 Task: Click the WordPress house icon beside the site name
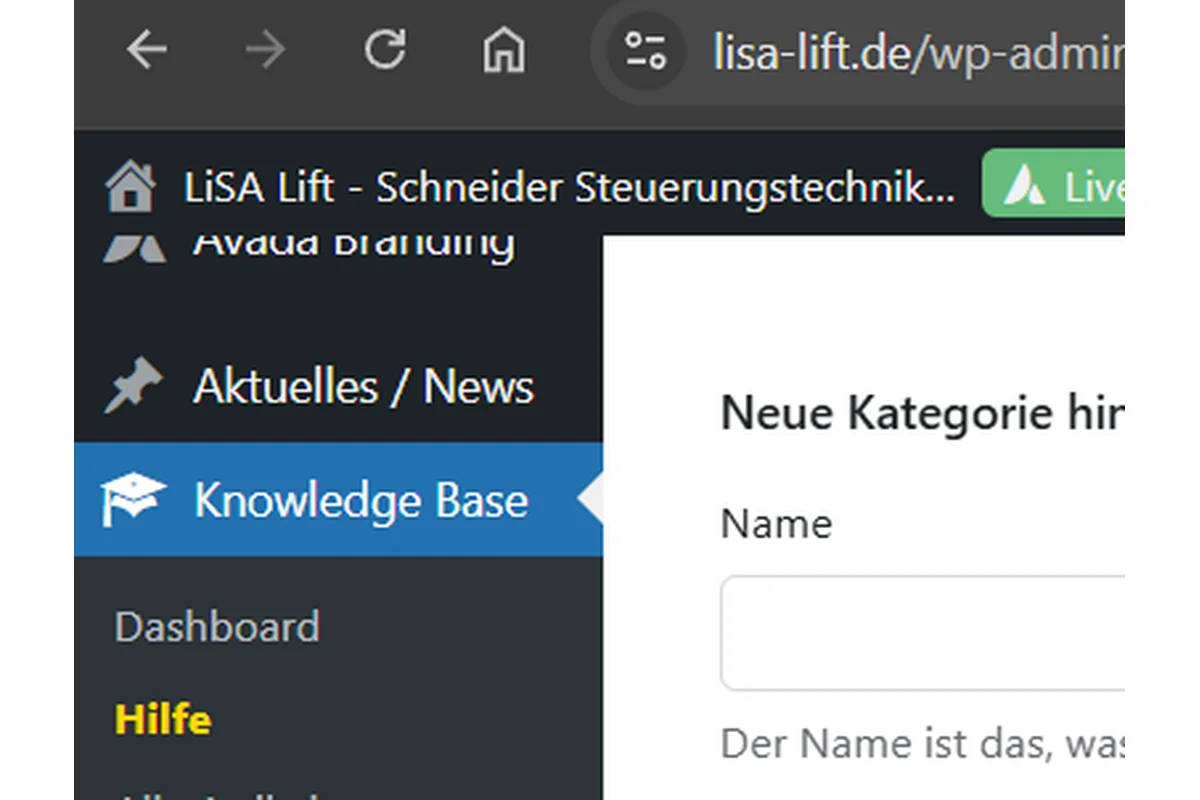click(x=133, y=188)
